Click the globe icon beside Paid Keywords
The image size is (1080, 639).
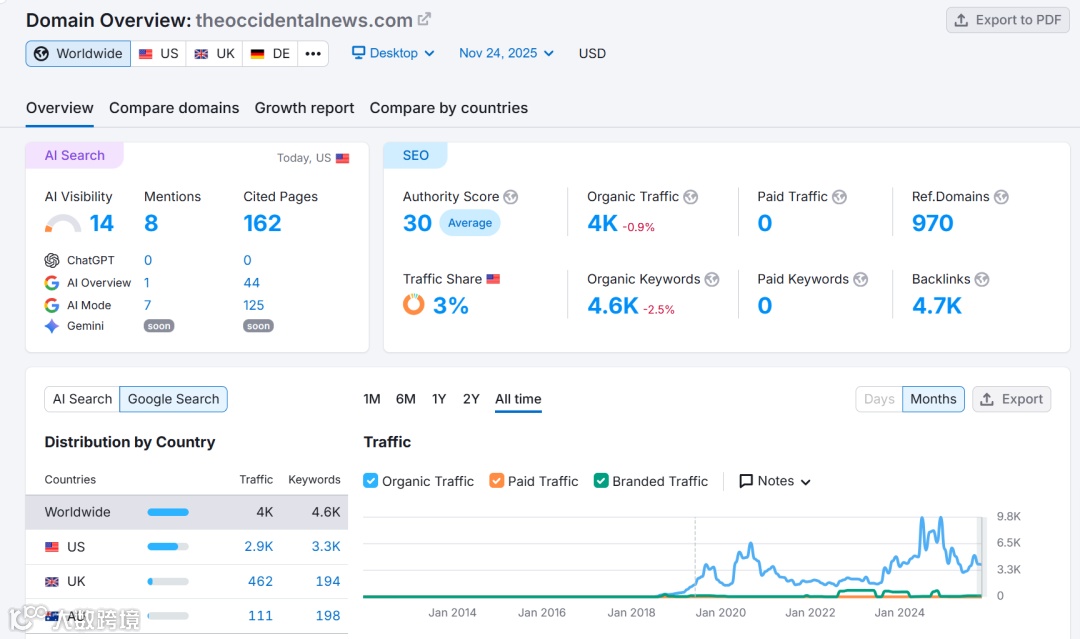coord(860,280)
